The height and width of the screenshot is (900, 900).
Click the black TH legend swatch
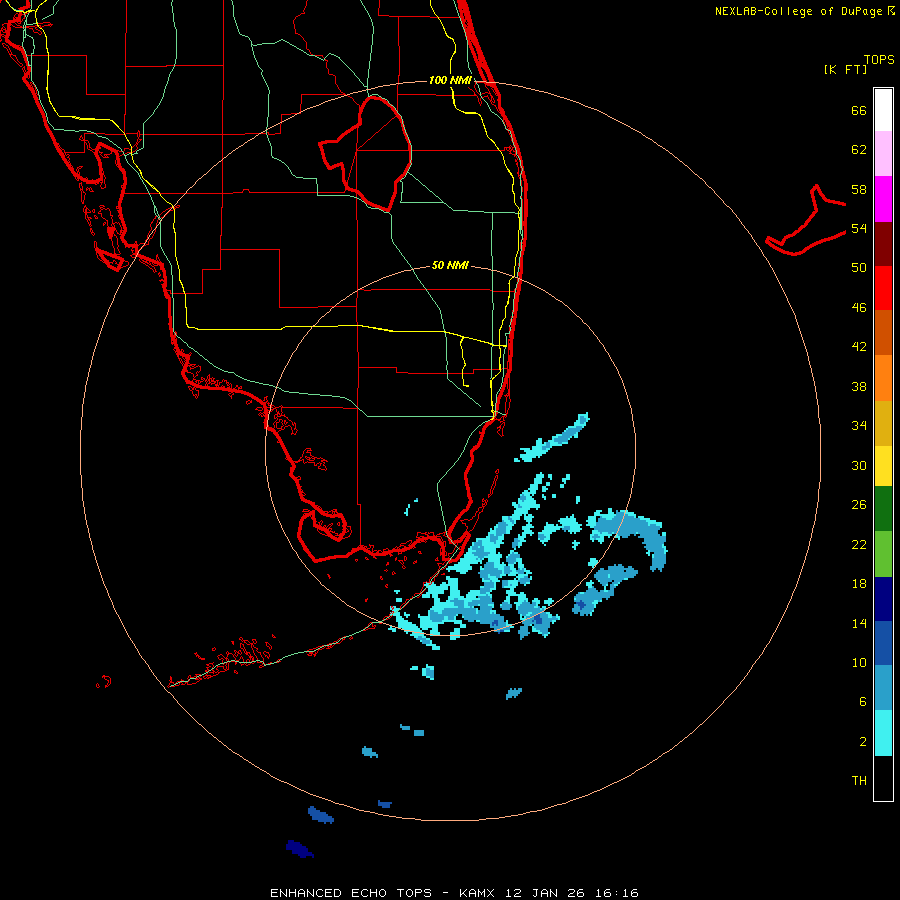coord(883,778)
